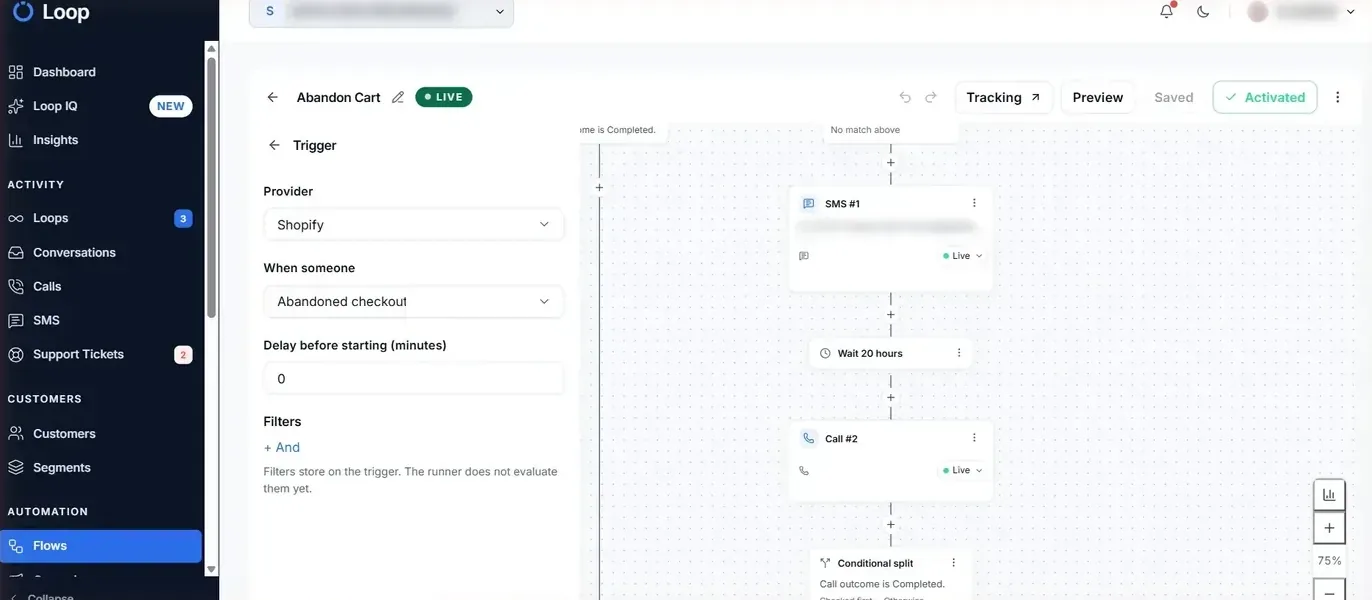Image resolution: width=1372 pixels, height=600 pixels.
Task: Open flow more options menu
Action: tap(1338, 97)
